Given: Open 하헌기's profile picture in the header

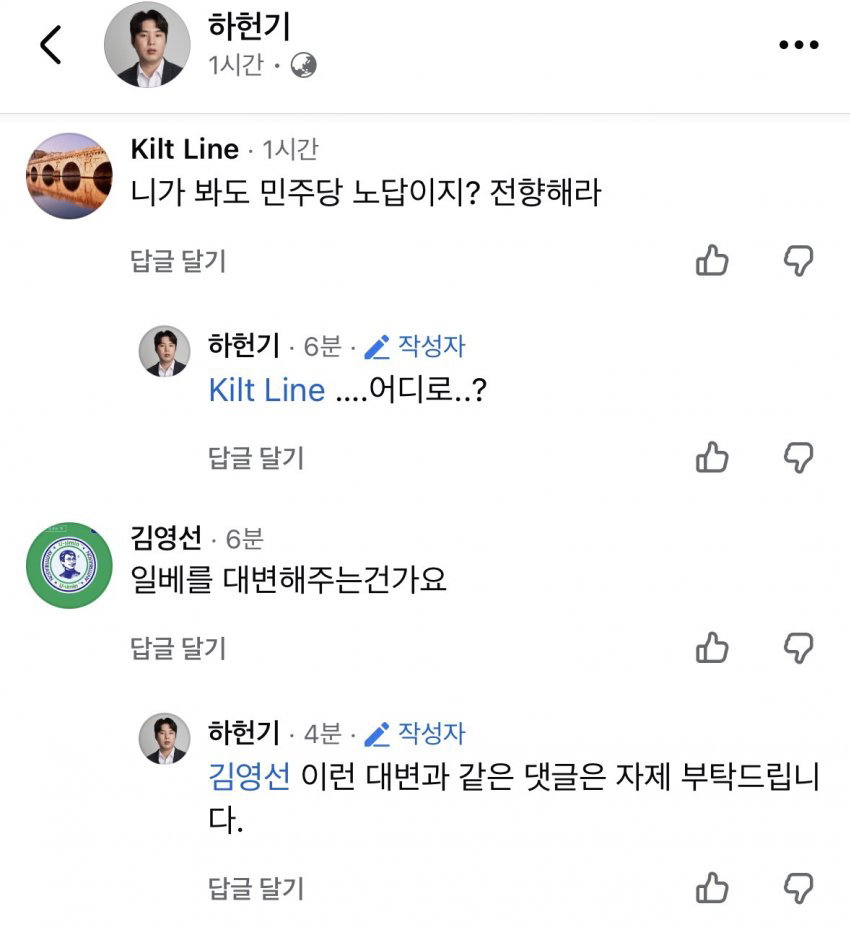Looking at the screenshot, I should tap(147, 44).
